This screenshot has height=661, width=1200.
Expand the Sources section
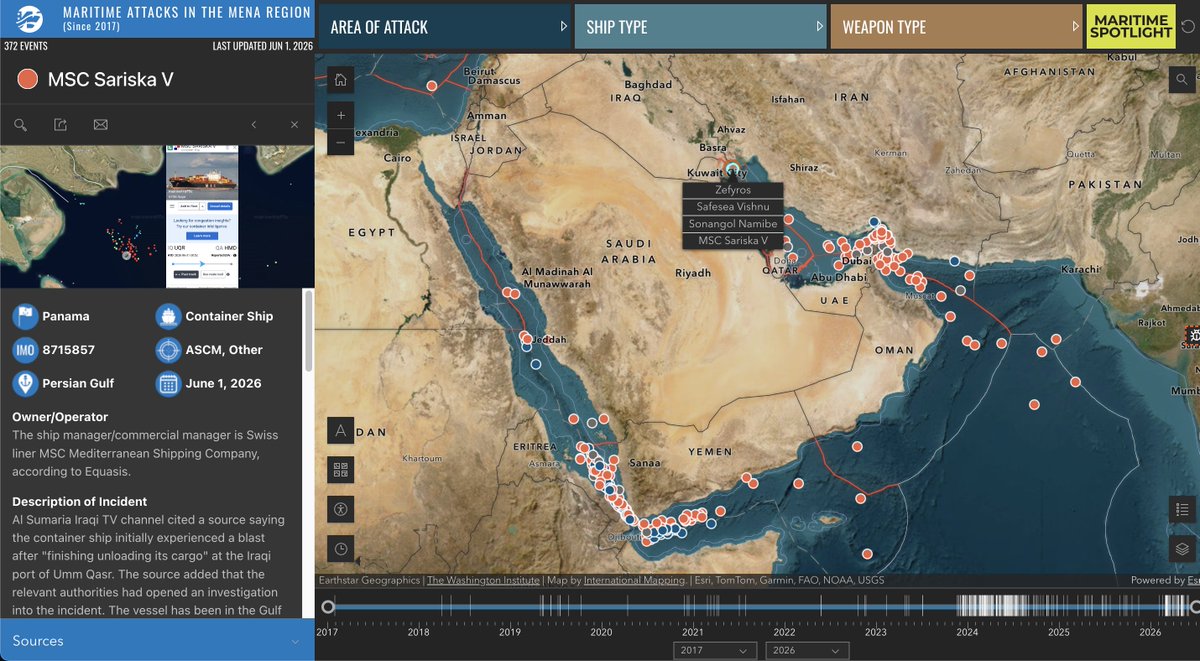157,641
